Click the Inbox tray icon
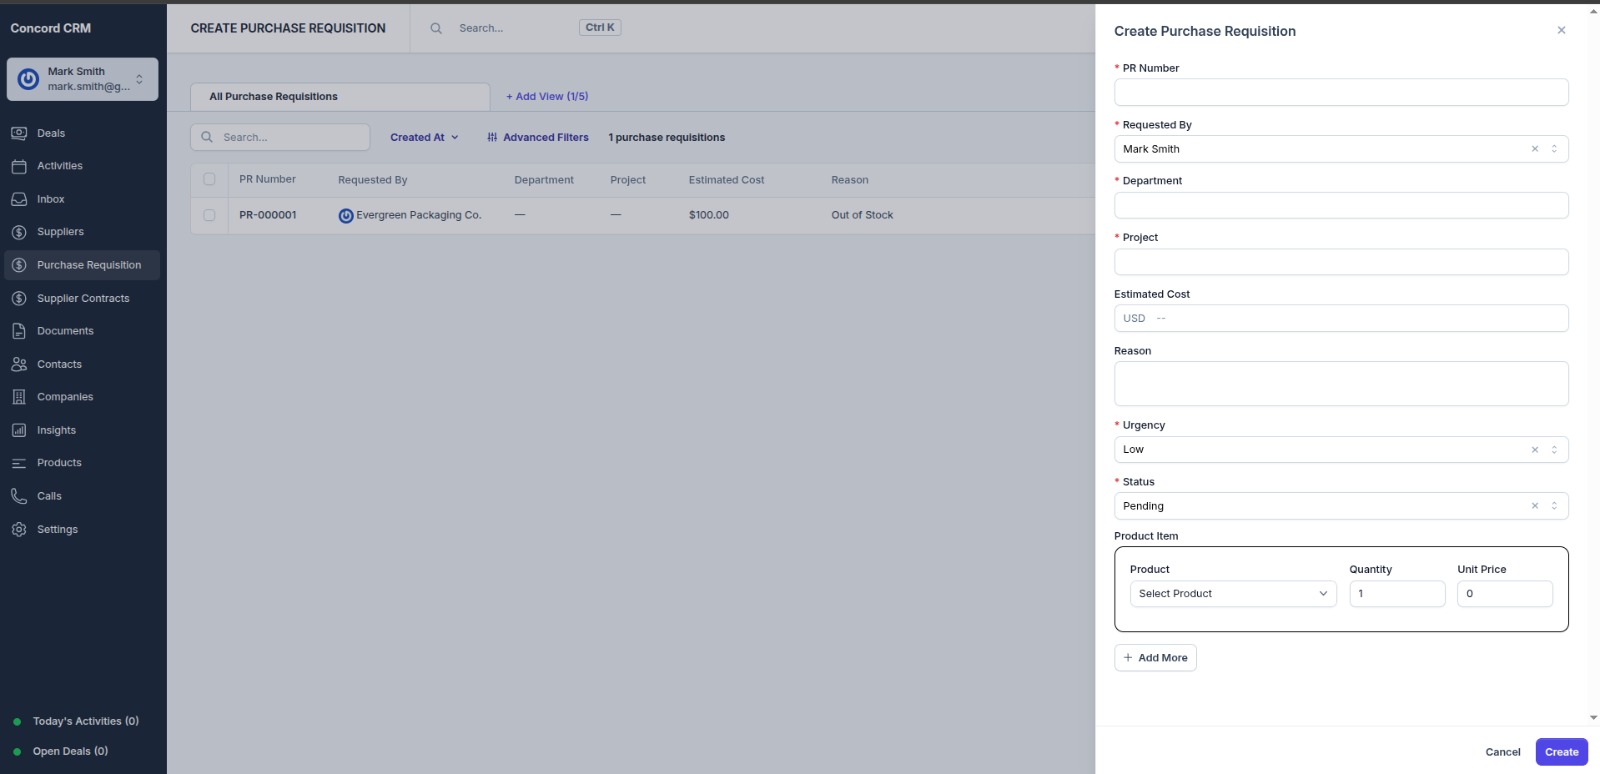The width and height of the screenshot is (1600, 774). point(19,199)
